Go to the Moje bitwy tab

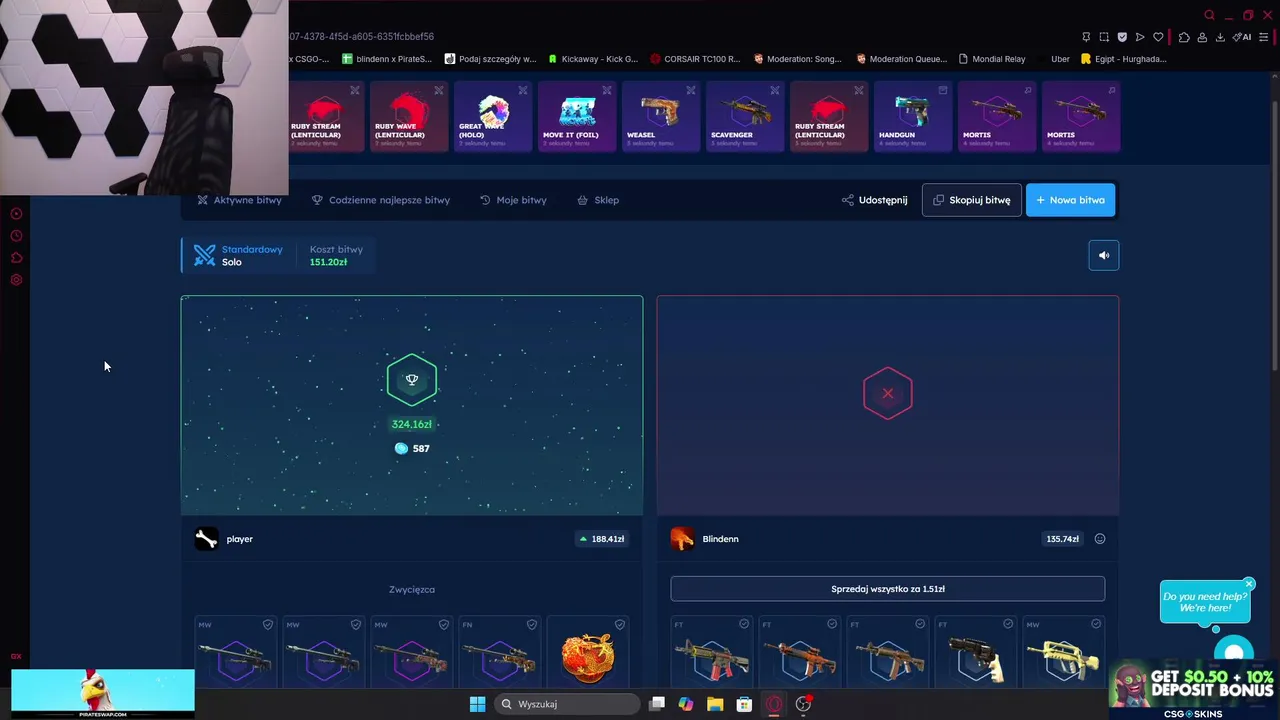point(513,200)
